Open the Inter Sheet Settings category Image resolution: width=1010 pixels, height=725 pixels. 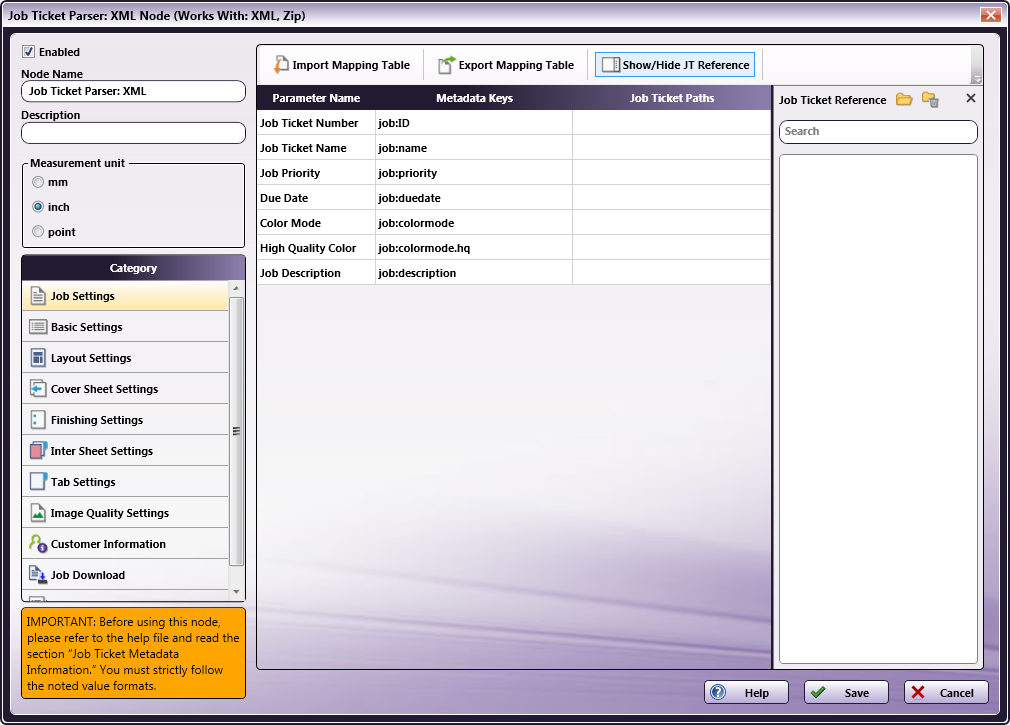pos(126,451)
